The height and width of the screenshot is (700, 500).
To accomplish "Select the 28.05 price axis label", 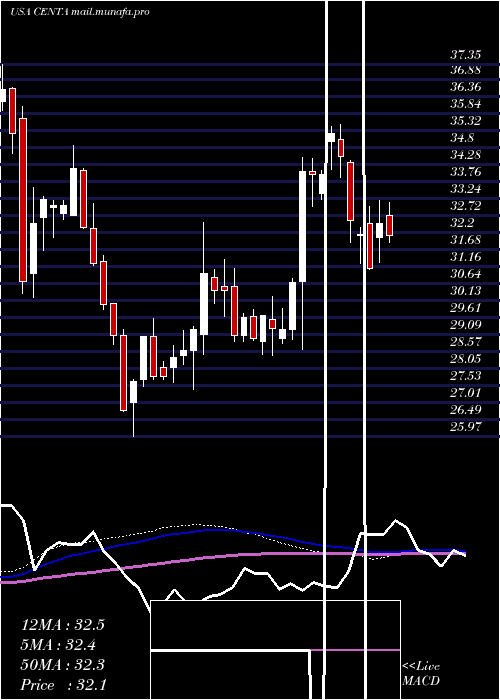I will pyautogui.click(x=466, y=358).
